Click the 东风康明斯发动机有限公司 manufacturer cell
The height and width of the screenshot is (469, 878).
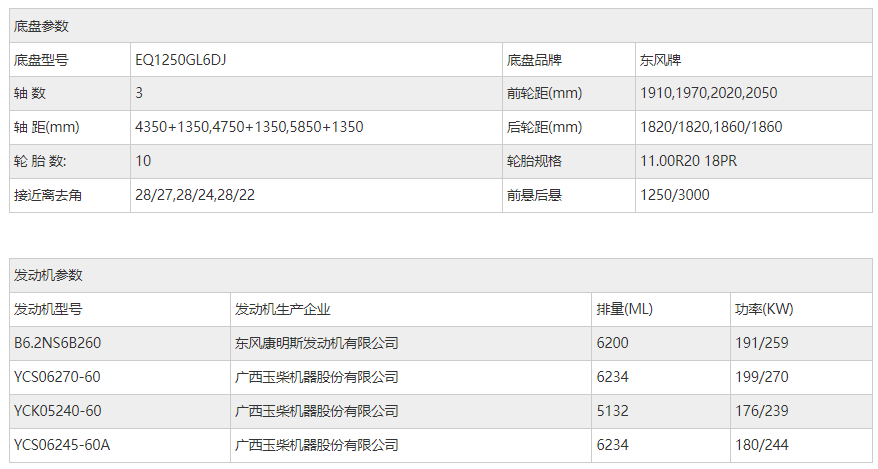(316, 343)
